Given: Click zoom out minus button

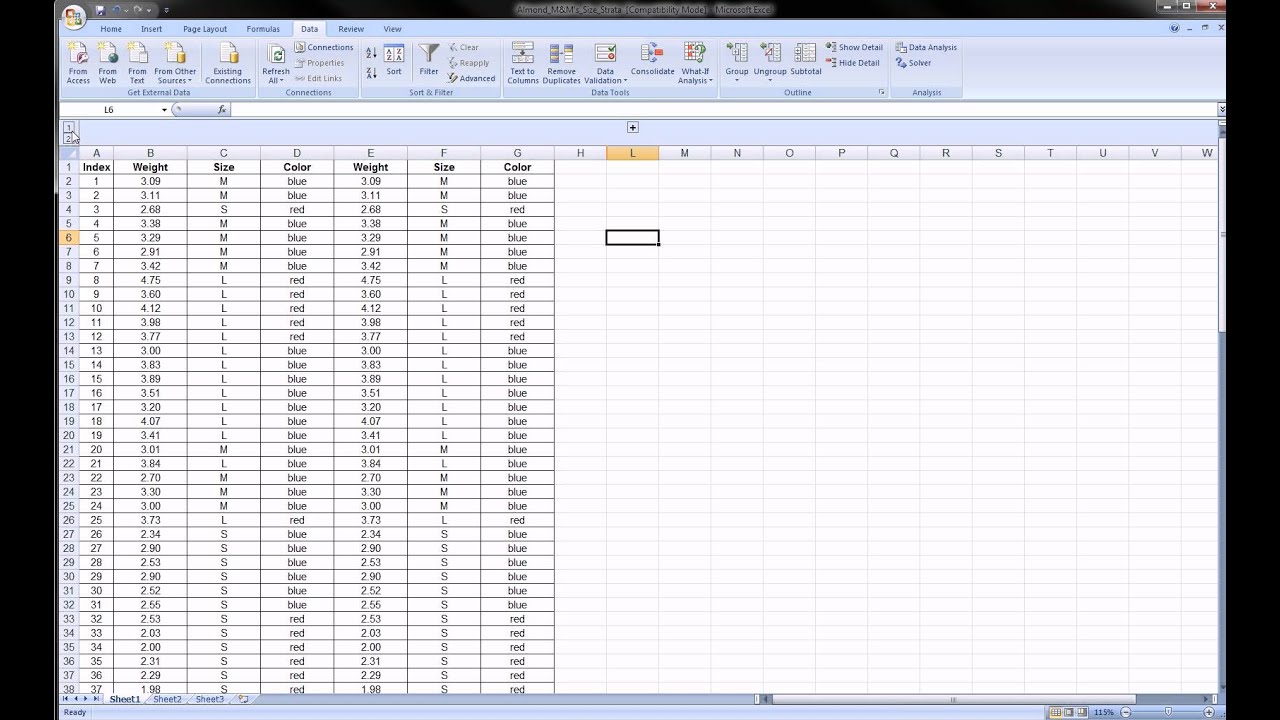Looking at the screenshot, I should coord(1126,712).
